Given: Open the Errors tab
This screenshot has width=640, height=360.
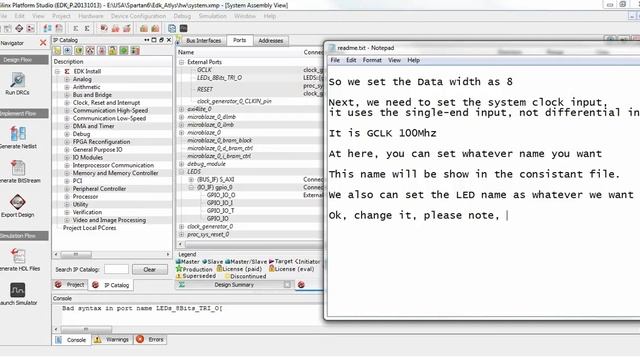Looking at the screenshot, I should (x=150, y=340).
